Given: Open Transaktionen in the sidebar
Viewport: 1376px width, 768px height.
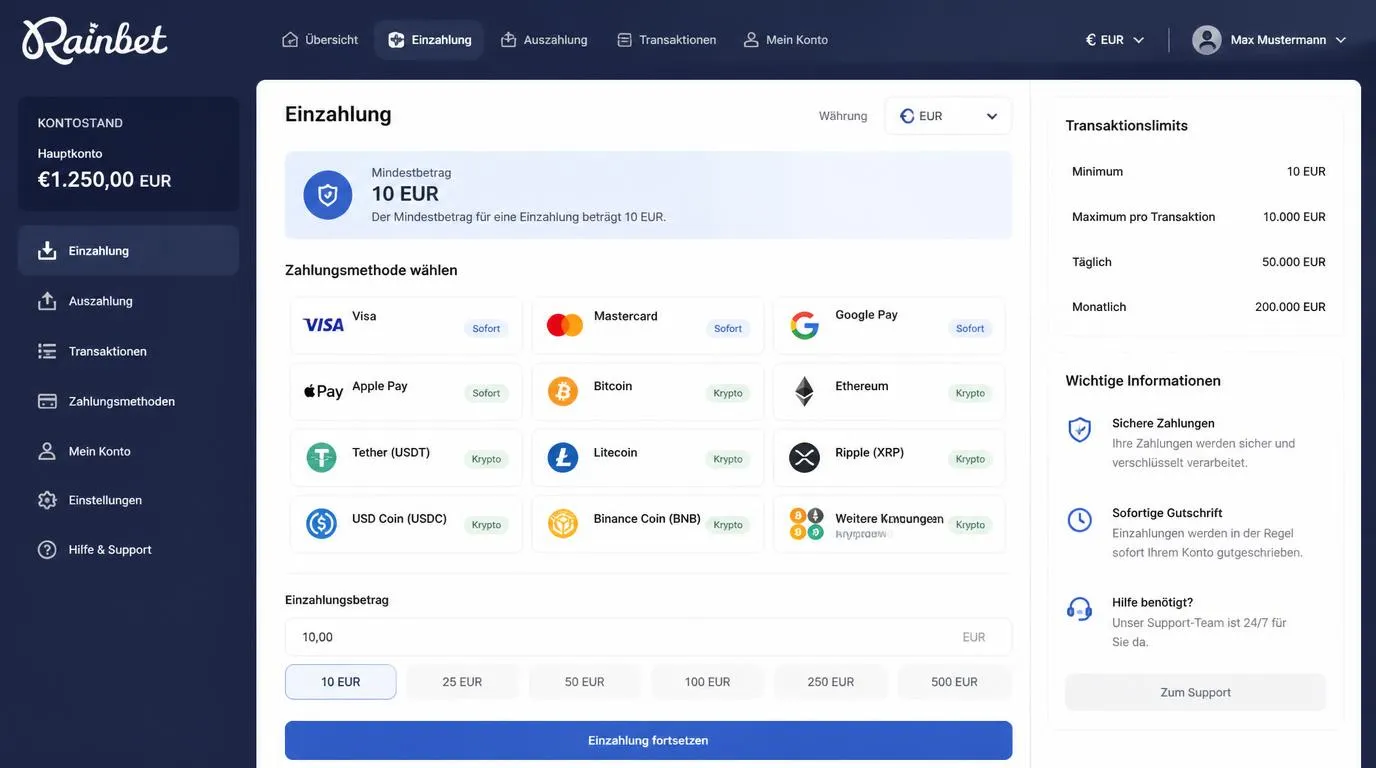Looking at the screenshot, I should click(128, 351).
